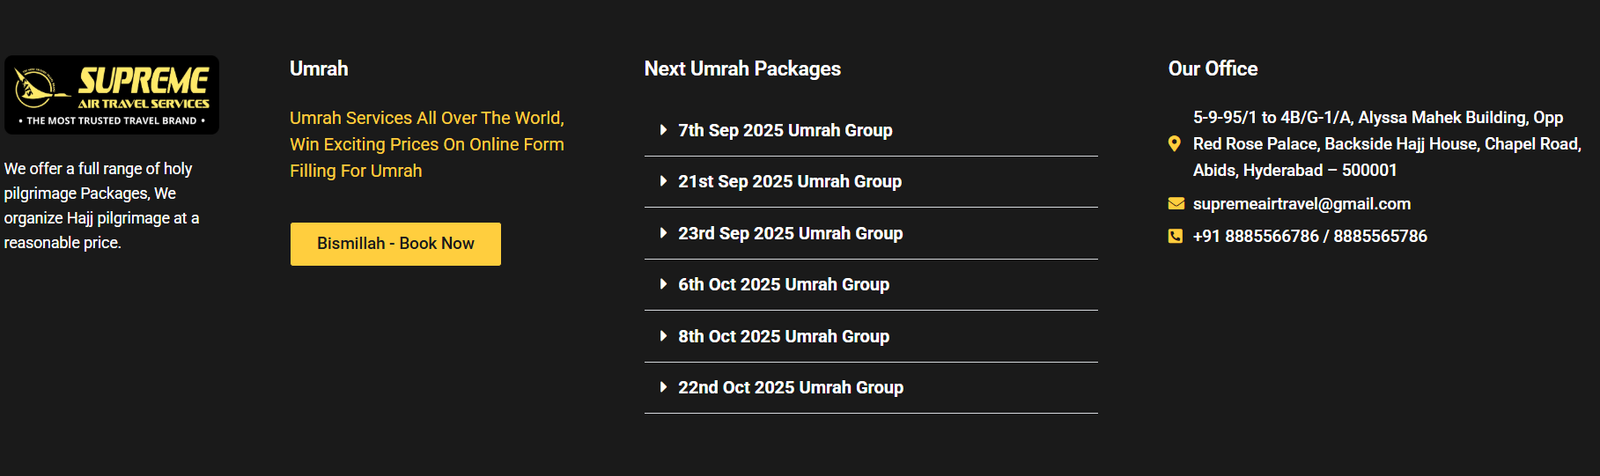
Task: Click the +91 8885566786 phone number
Action: pyautogui.click(x=1255, y=236)
